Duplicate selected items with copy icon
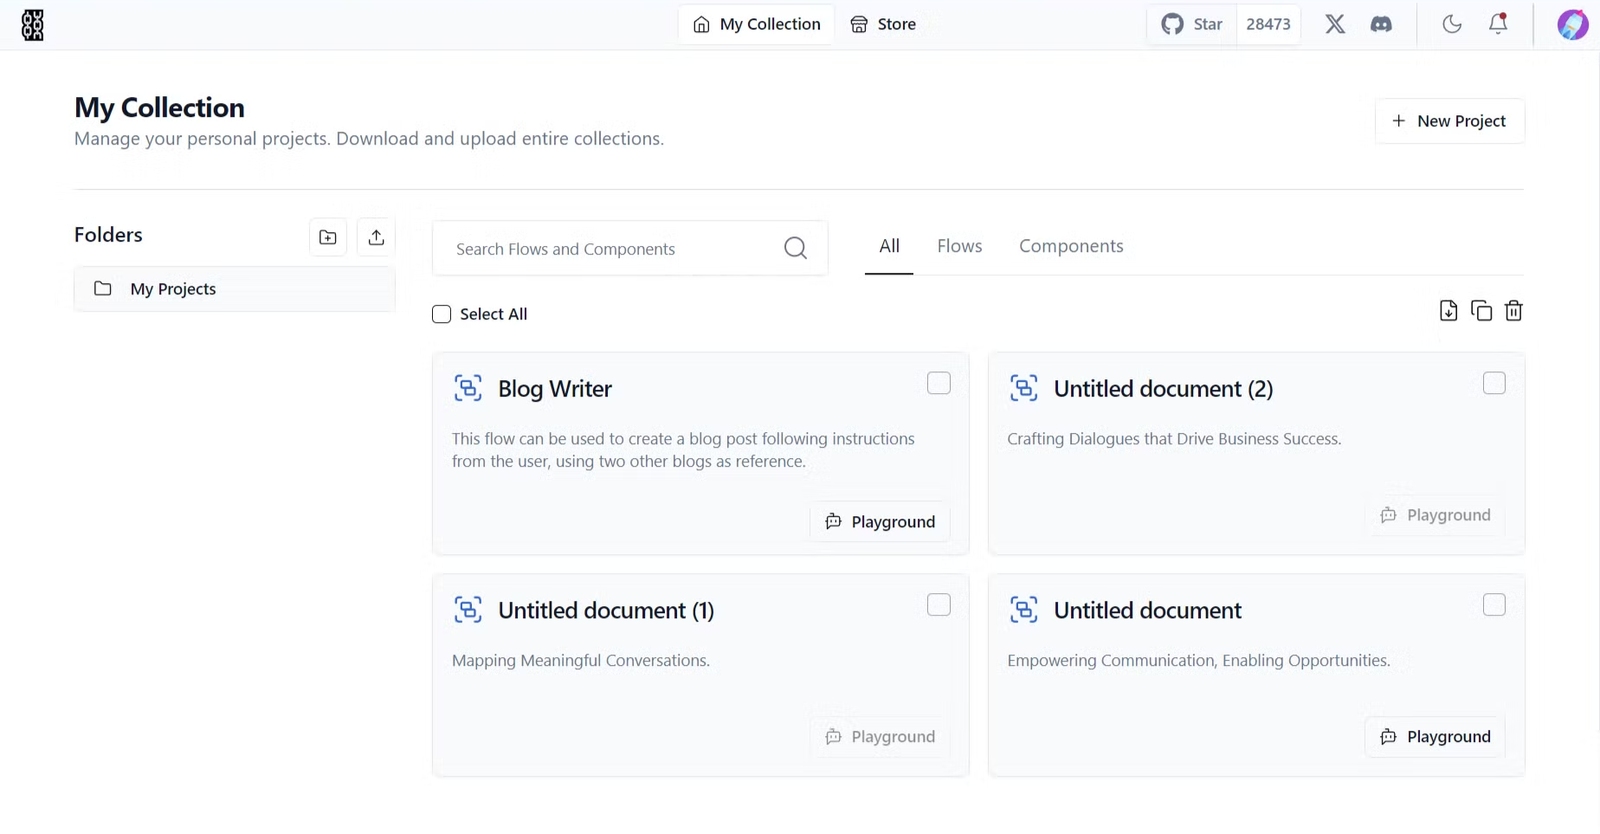This screenshot has width=1600, height=834. (1481, 311)
